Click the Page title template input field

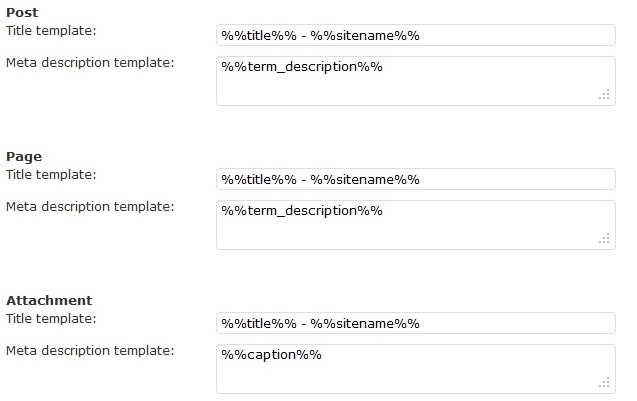(415, 179)
